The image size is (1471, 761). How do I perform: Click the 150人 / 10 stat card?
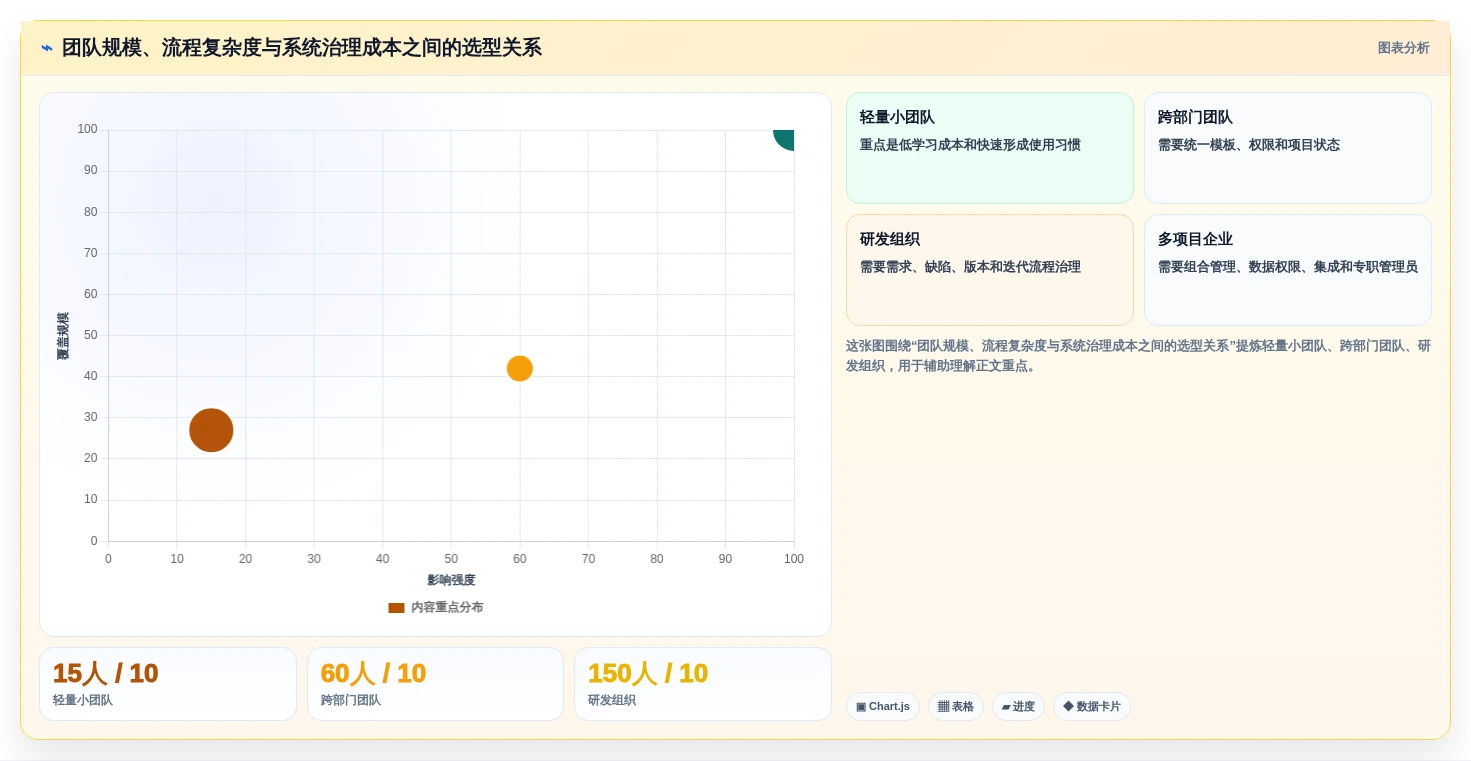(x=702, y=684)
